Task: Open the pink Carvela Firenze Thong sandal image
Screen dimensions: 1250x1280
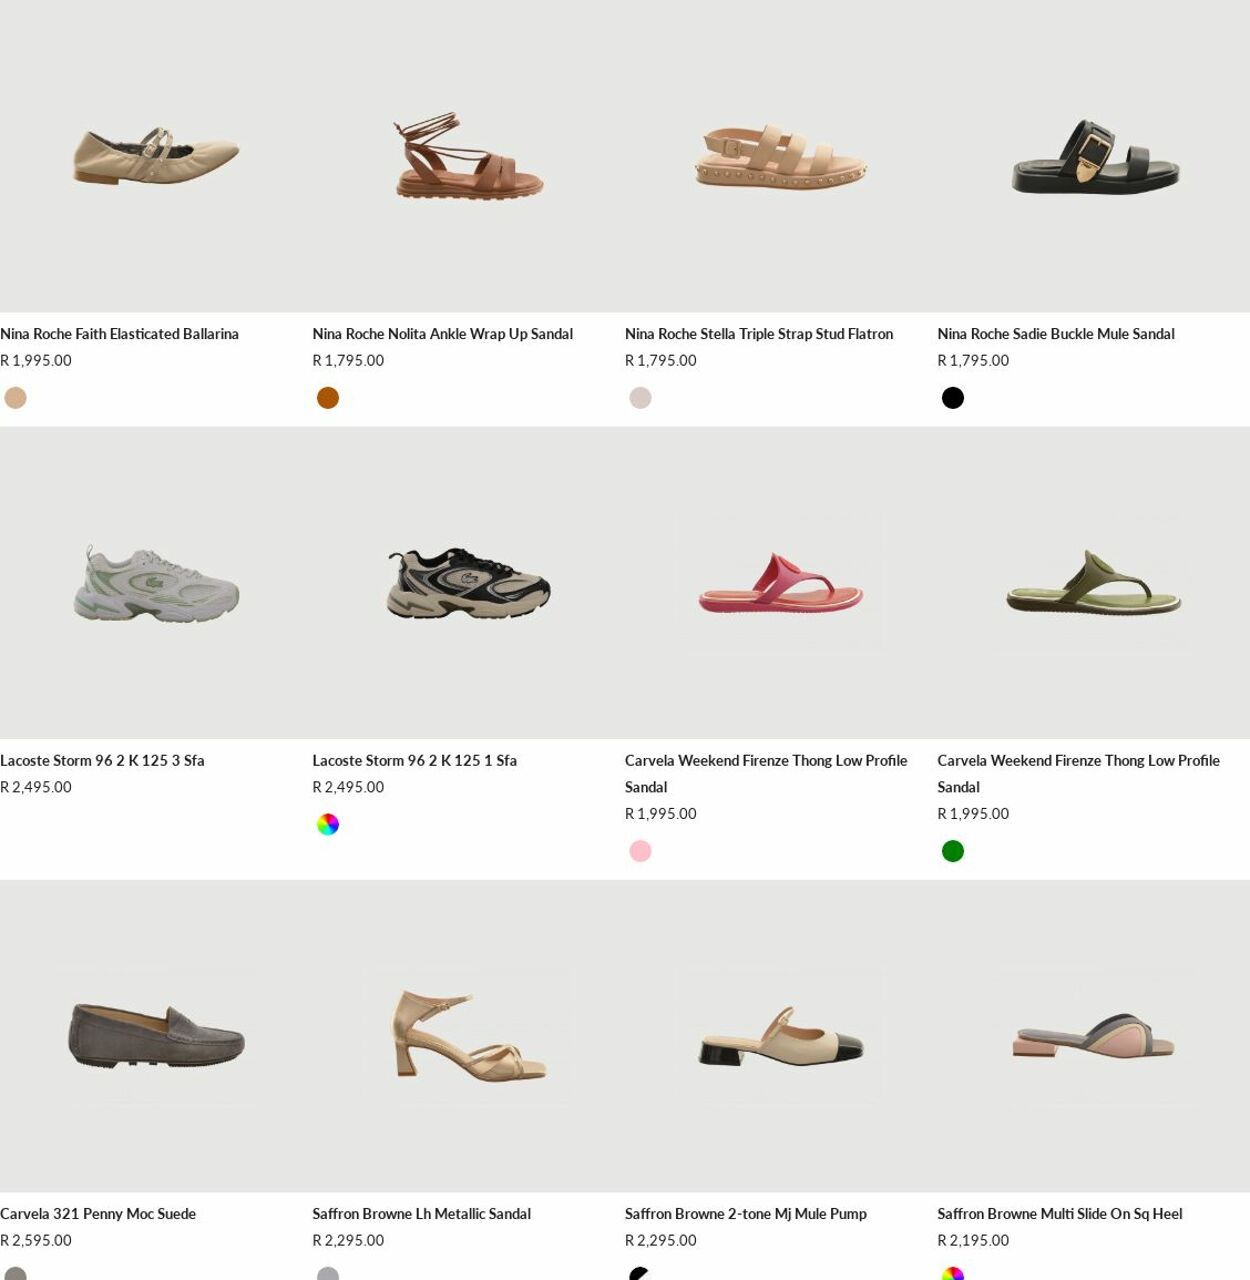Action: (x=781, y=583)
